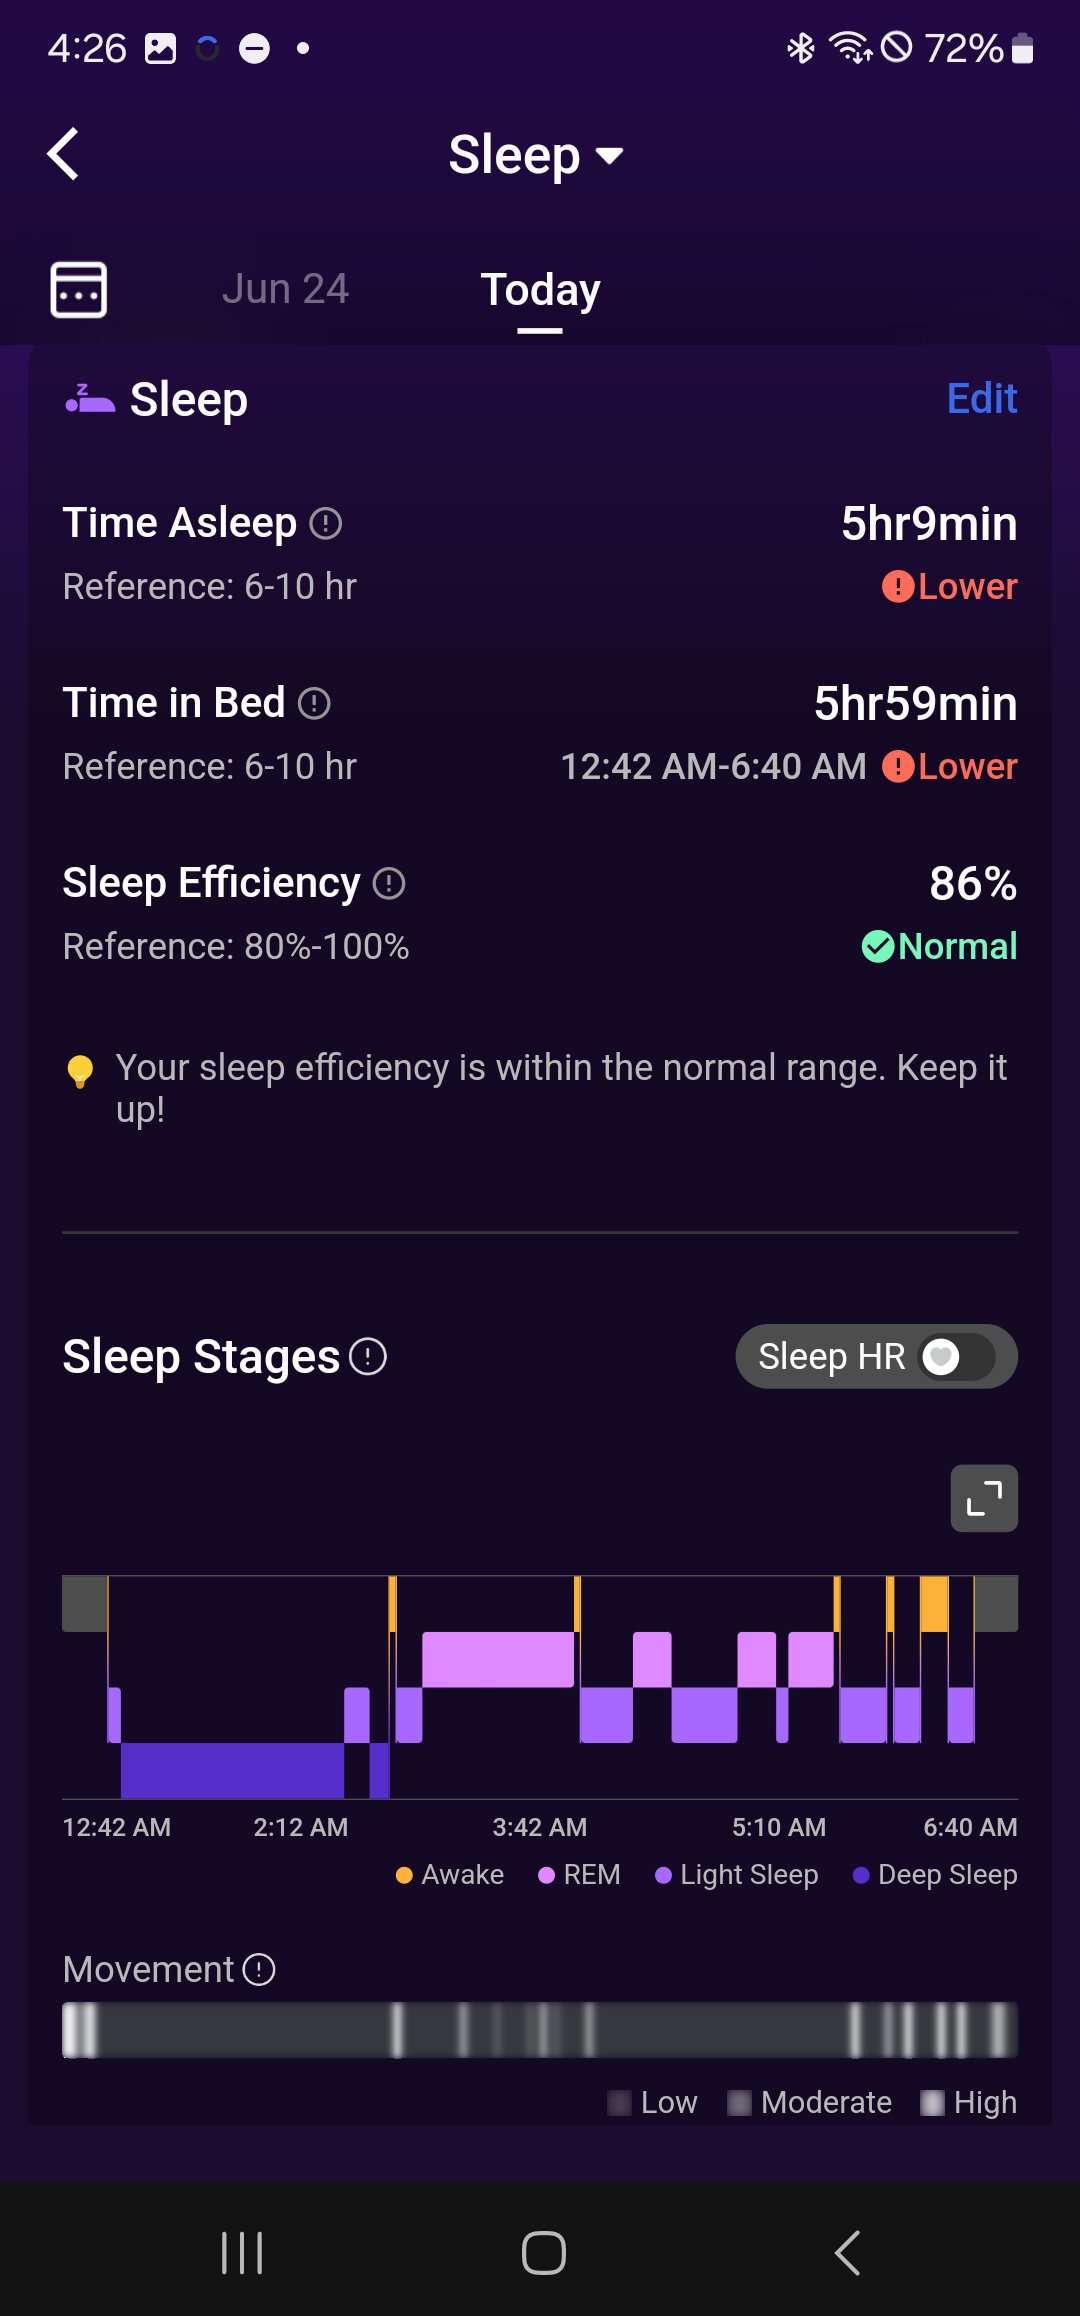This screenshot has height=2316, width=1080.
Task: Tap the Movement intensity bar
Action: (540, 2029)
